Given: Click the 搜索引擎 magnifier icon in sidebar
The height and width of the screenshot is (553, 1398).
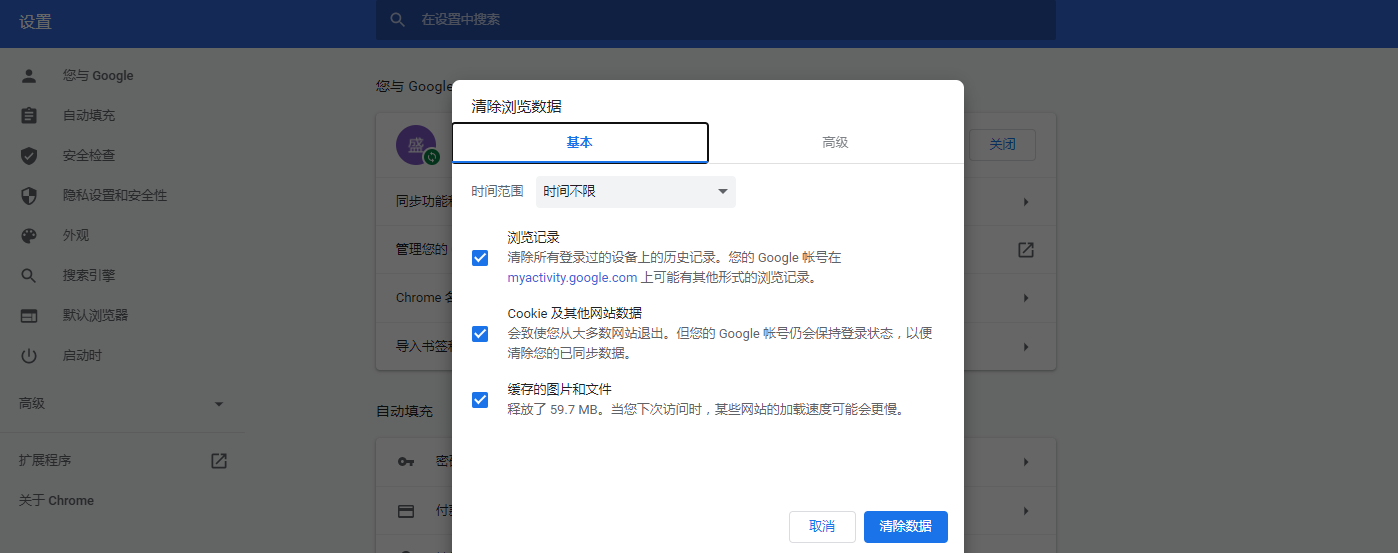Looking at the screenshot, I should click(29, 276).
